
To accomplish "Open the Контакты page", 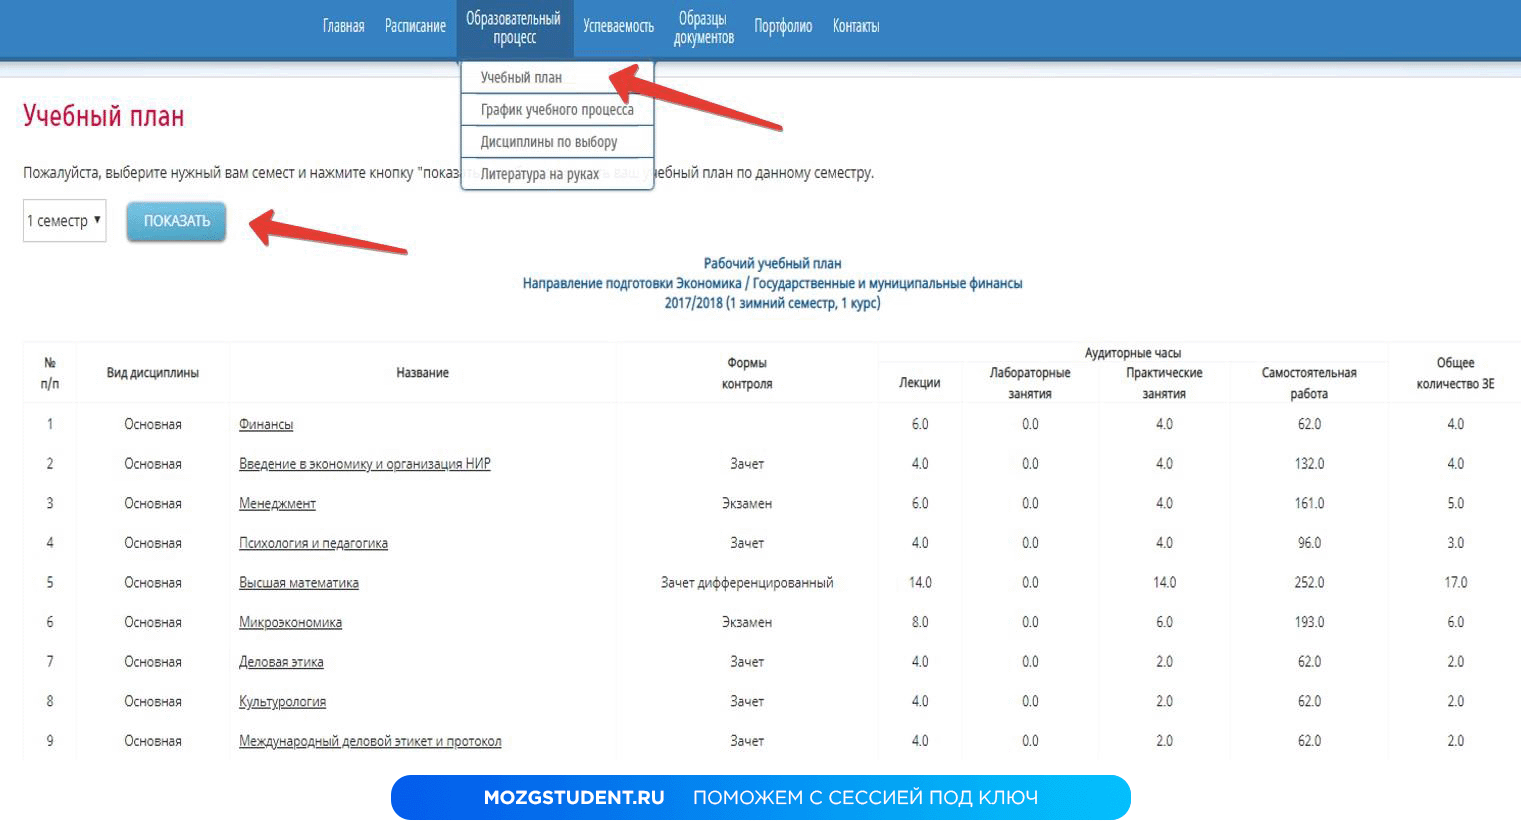I will (856, 26).
